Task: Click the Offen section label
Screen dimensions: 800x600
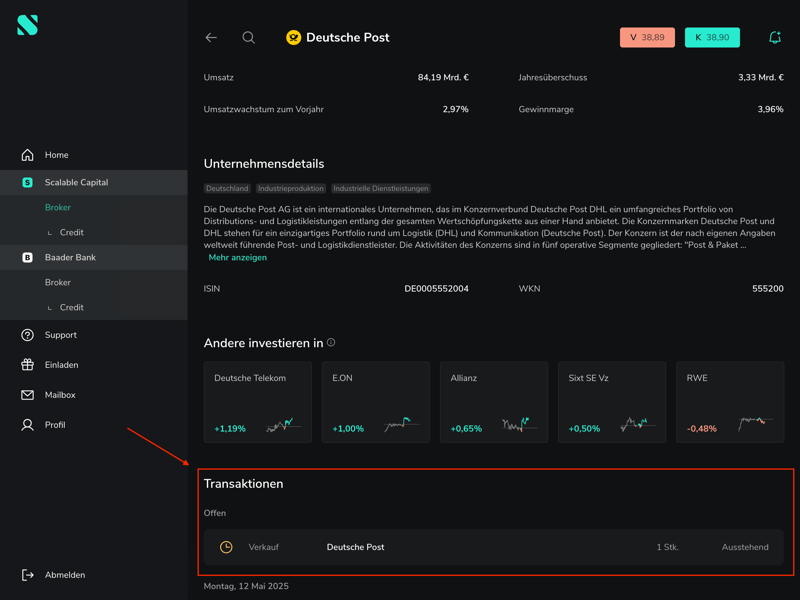Action: tap(215, 513)
